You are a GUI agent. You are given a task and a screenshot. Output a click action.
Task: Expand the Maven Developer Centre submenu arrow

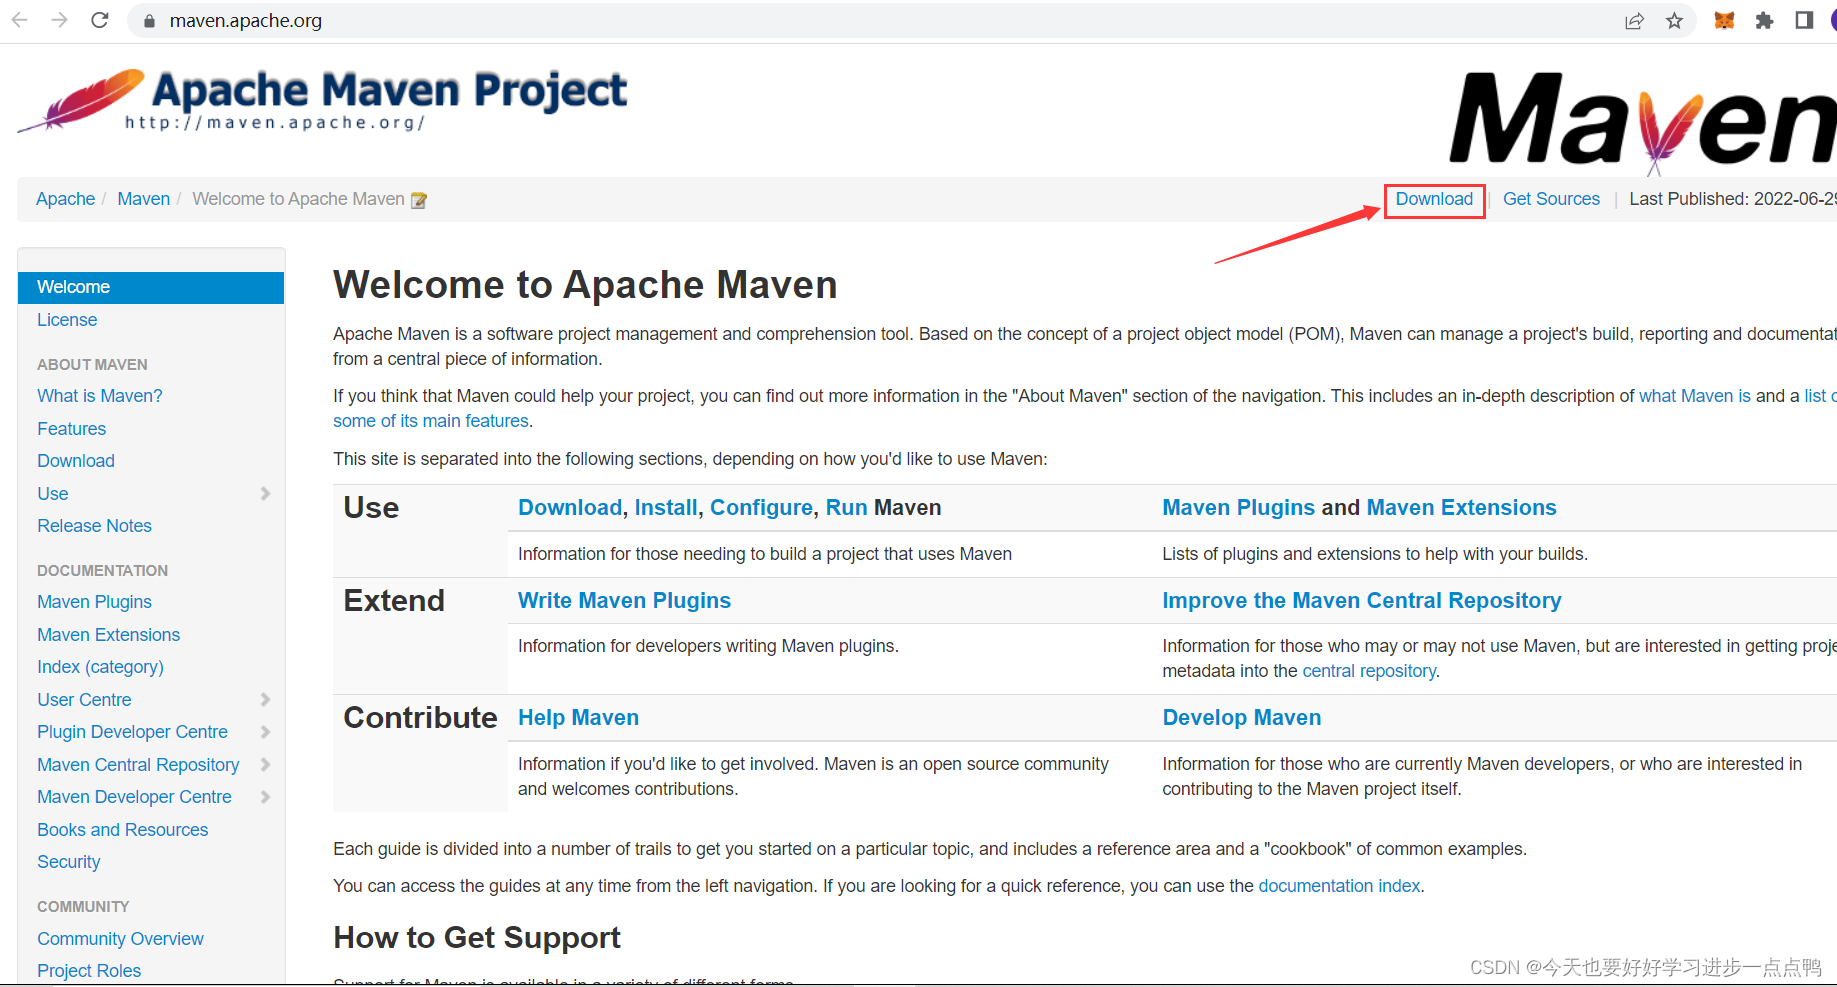265,797
